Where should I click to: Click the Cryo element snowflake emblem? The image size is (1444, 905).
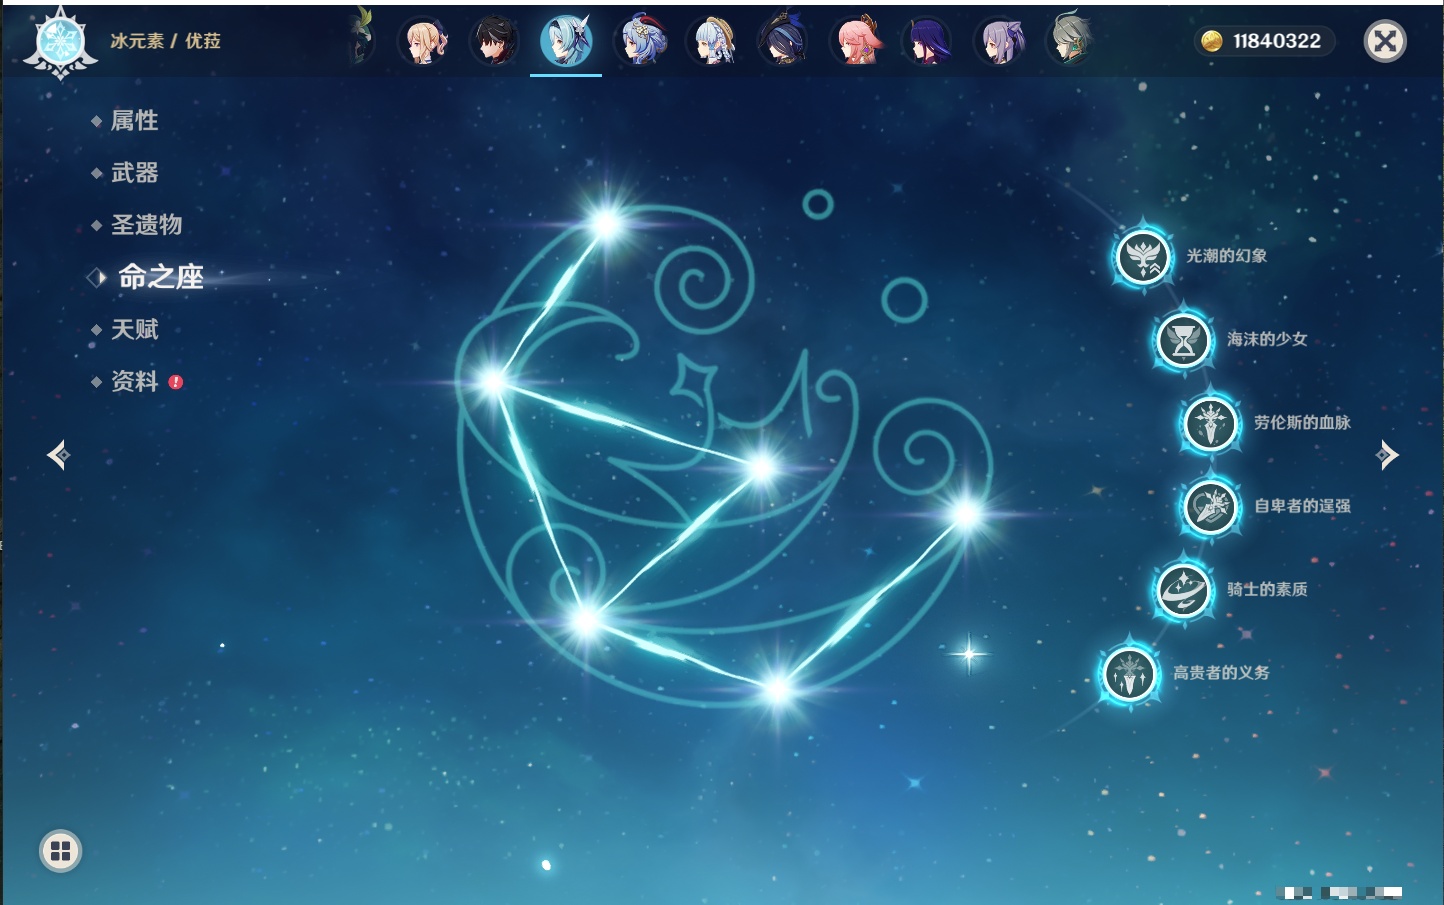(x=60, y=42)
